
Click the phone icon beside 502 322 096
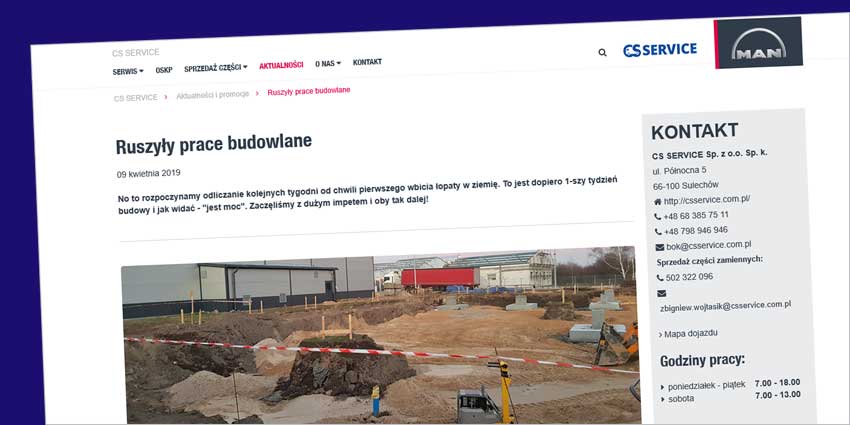(660, 278)
